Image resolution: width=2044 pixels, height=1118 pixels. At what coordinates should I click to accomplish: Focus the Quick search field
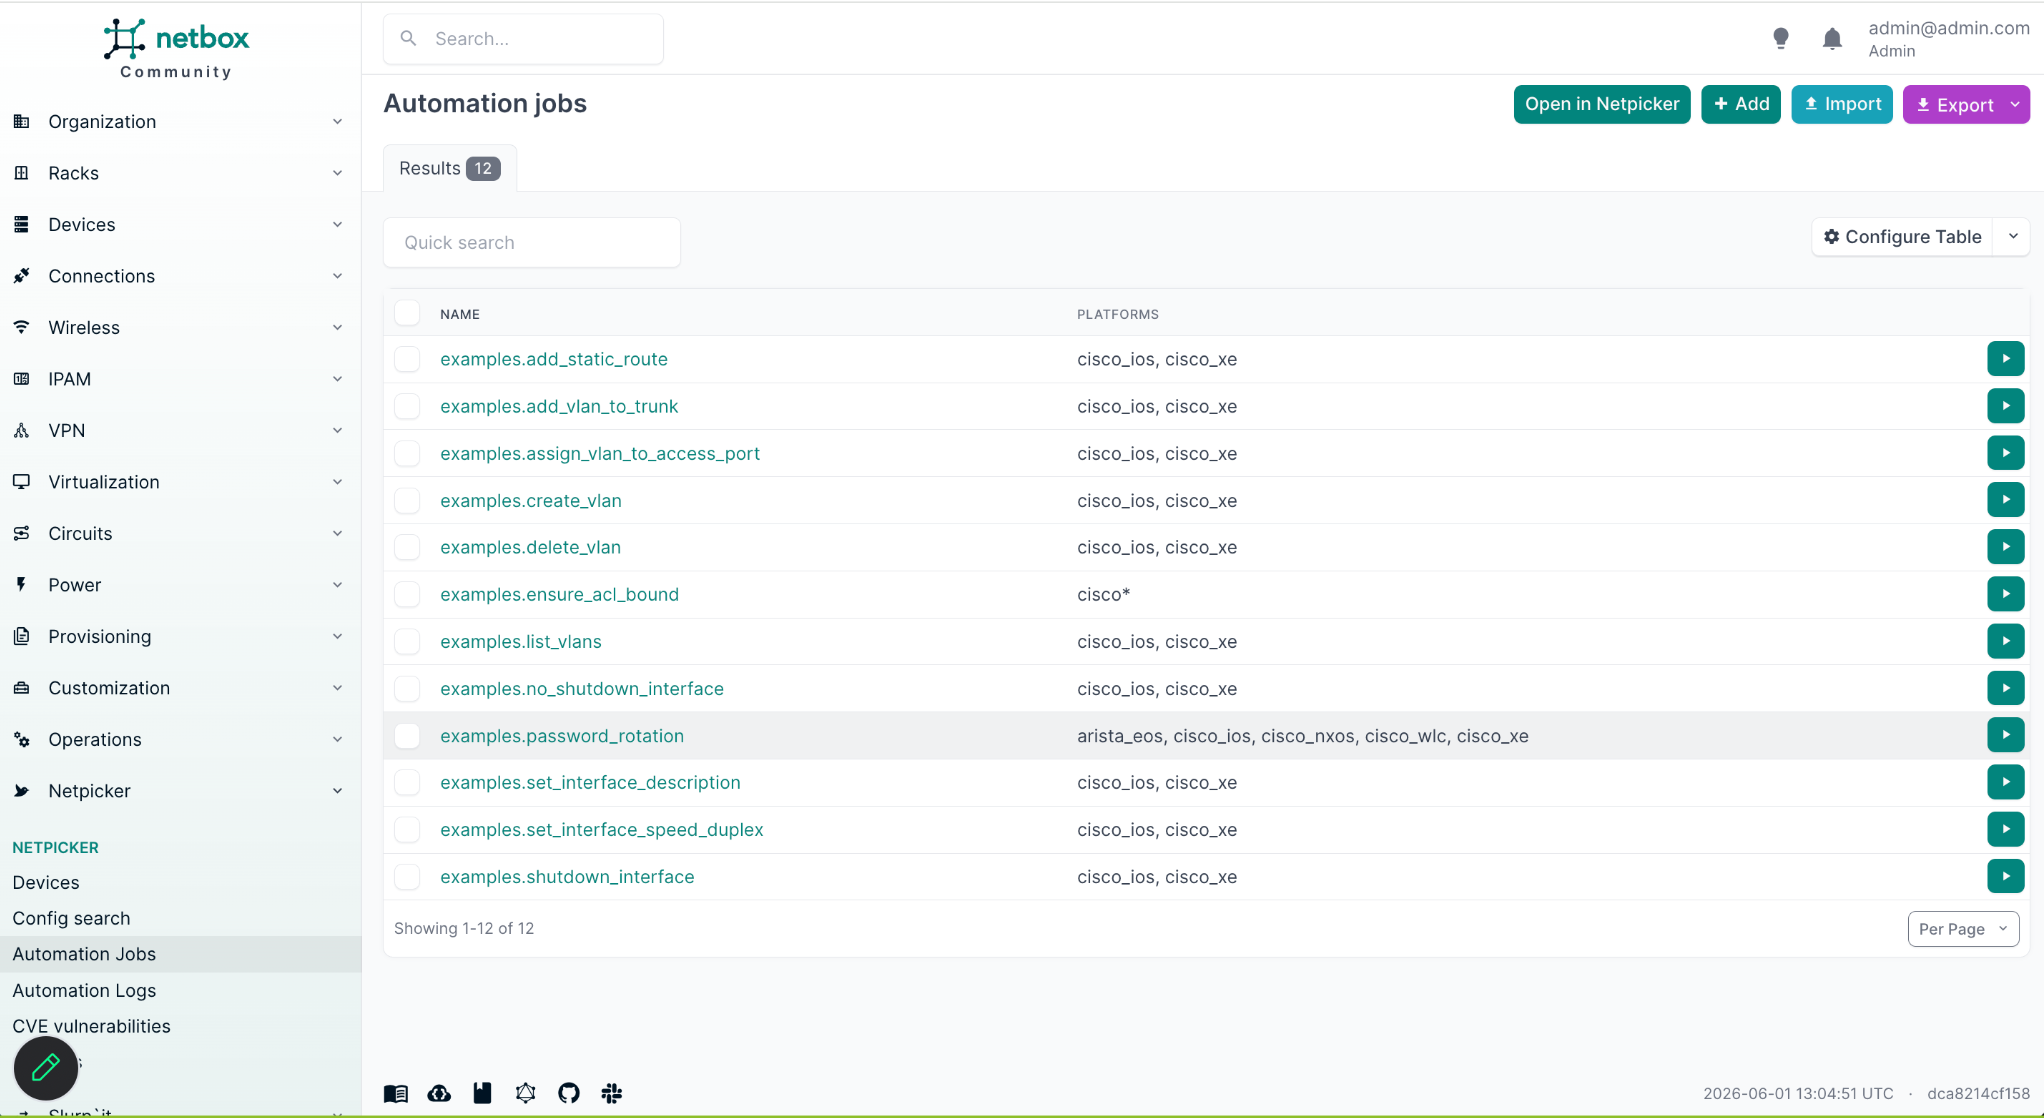click(x=532, y=242)
